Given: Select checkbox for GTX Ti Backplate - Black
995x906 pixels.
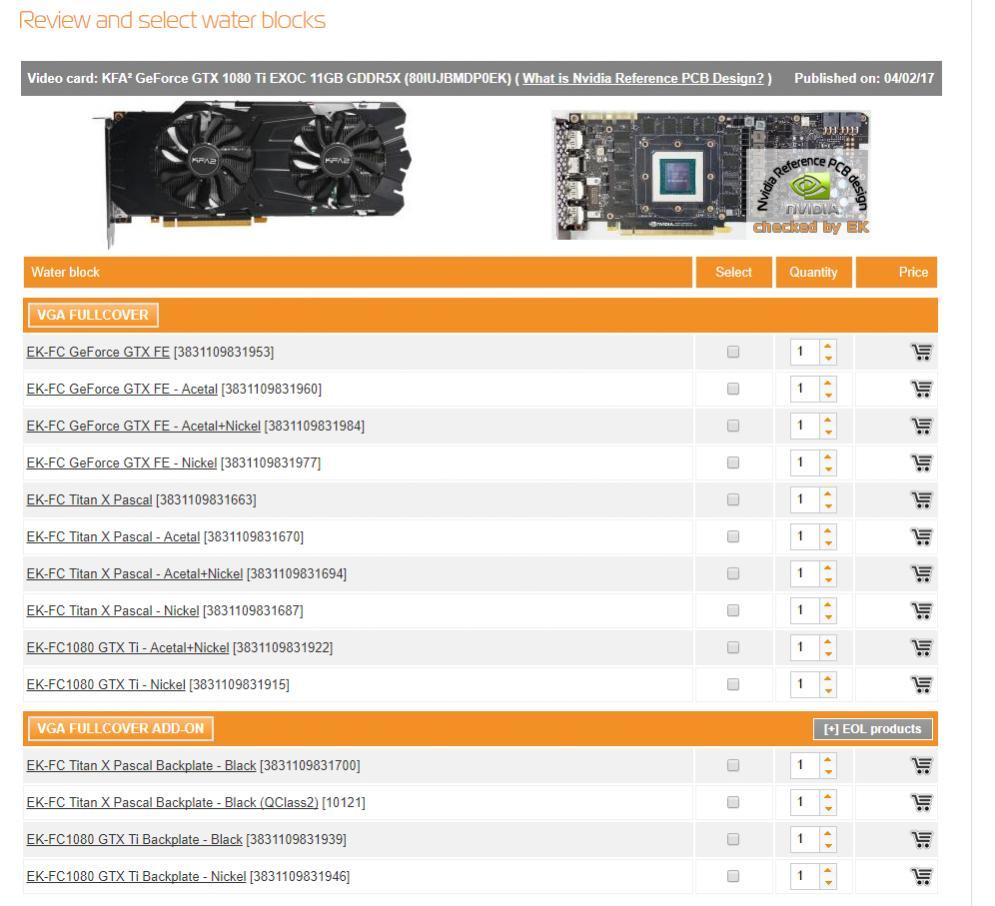Looking at the screenshot, I should 733,839.
